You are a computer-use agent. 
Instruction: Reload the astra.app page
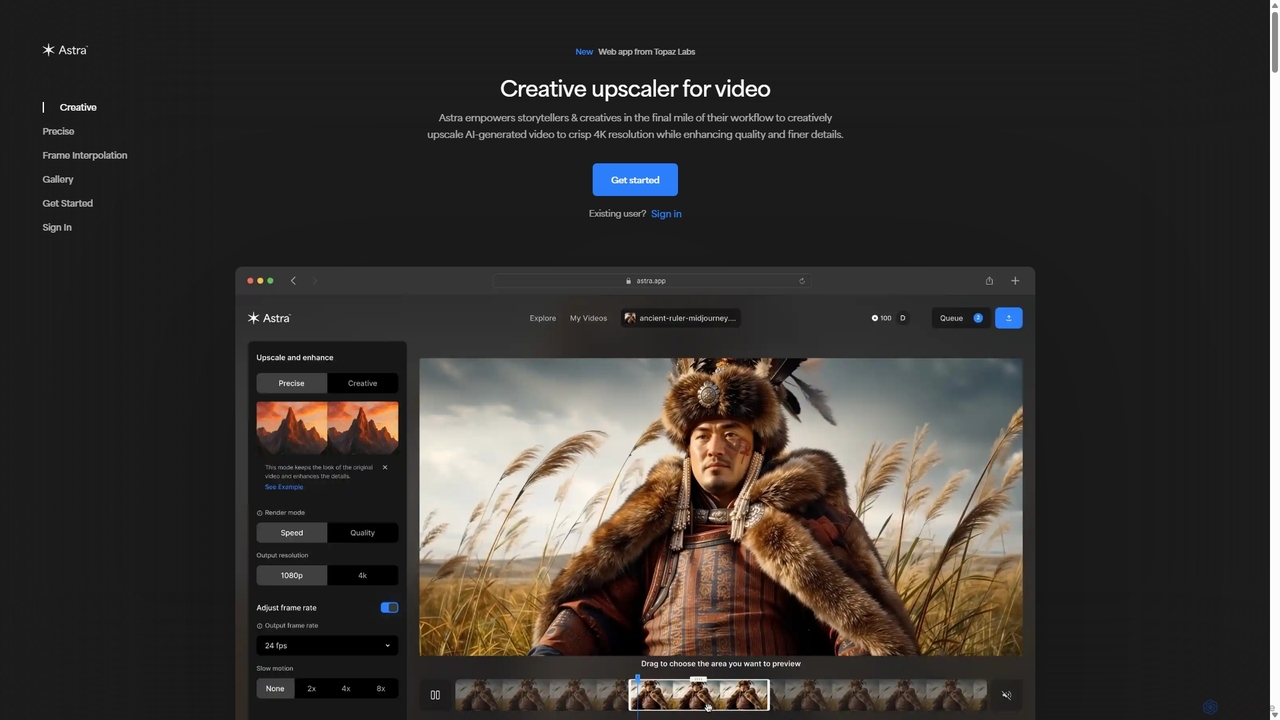(802, 281)
